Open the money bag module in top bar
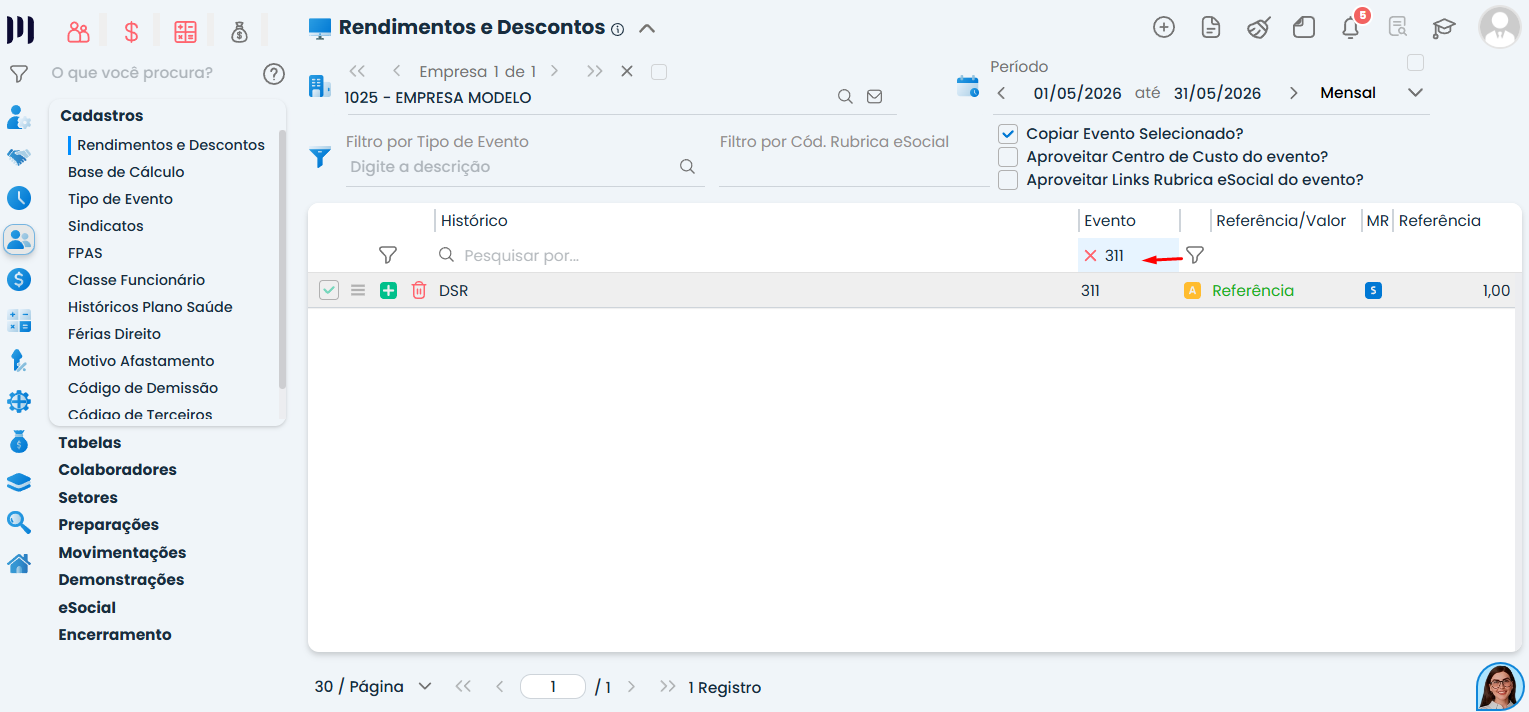The width and height of the screenshot is (1529, 712). (239, 31)
